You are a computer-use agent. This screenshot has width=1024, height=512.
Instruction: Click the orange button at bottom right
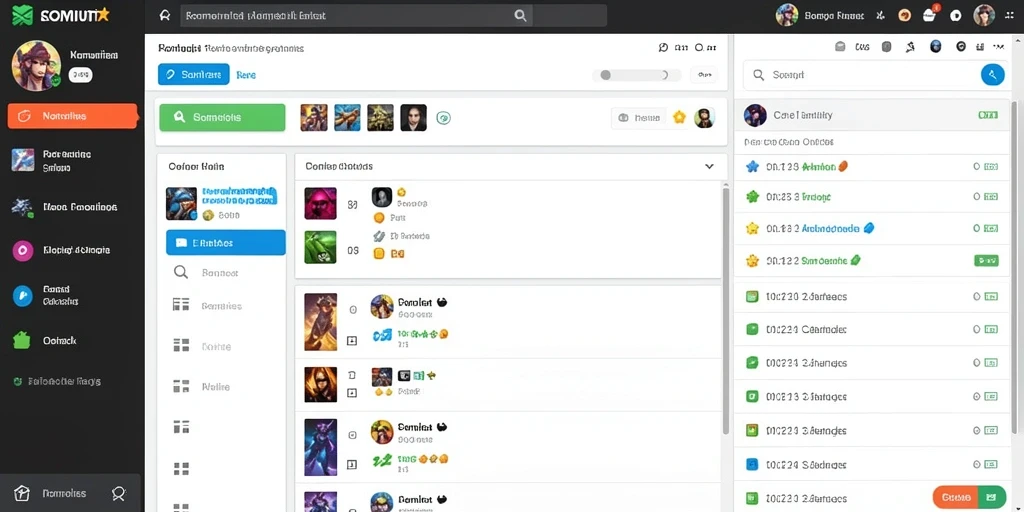[955, 497]
